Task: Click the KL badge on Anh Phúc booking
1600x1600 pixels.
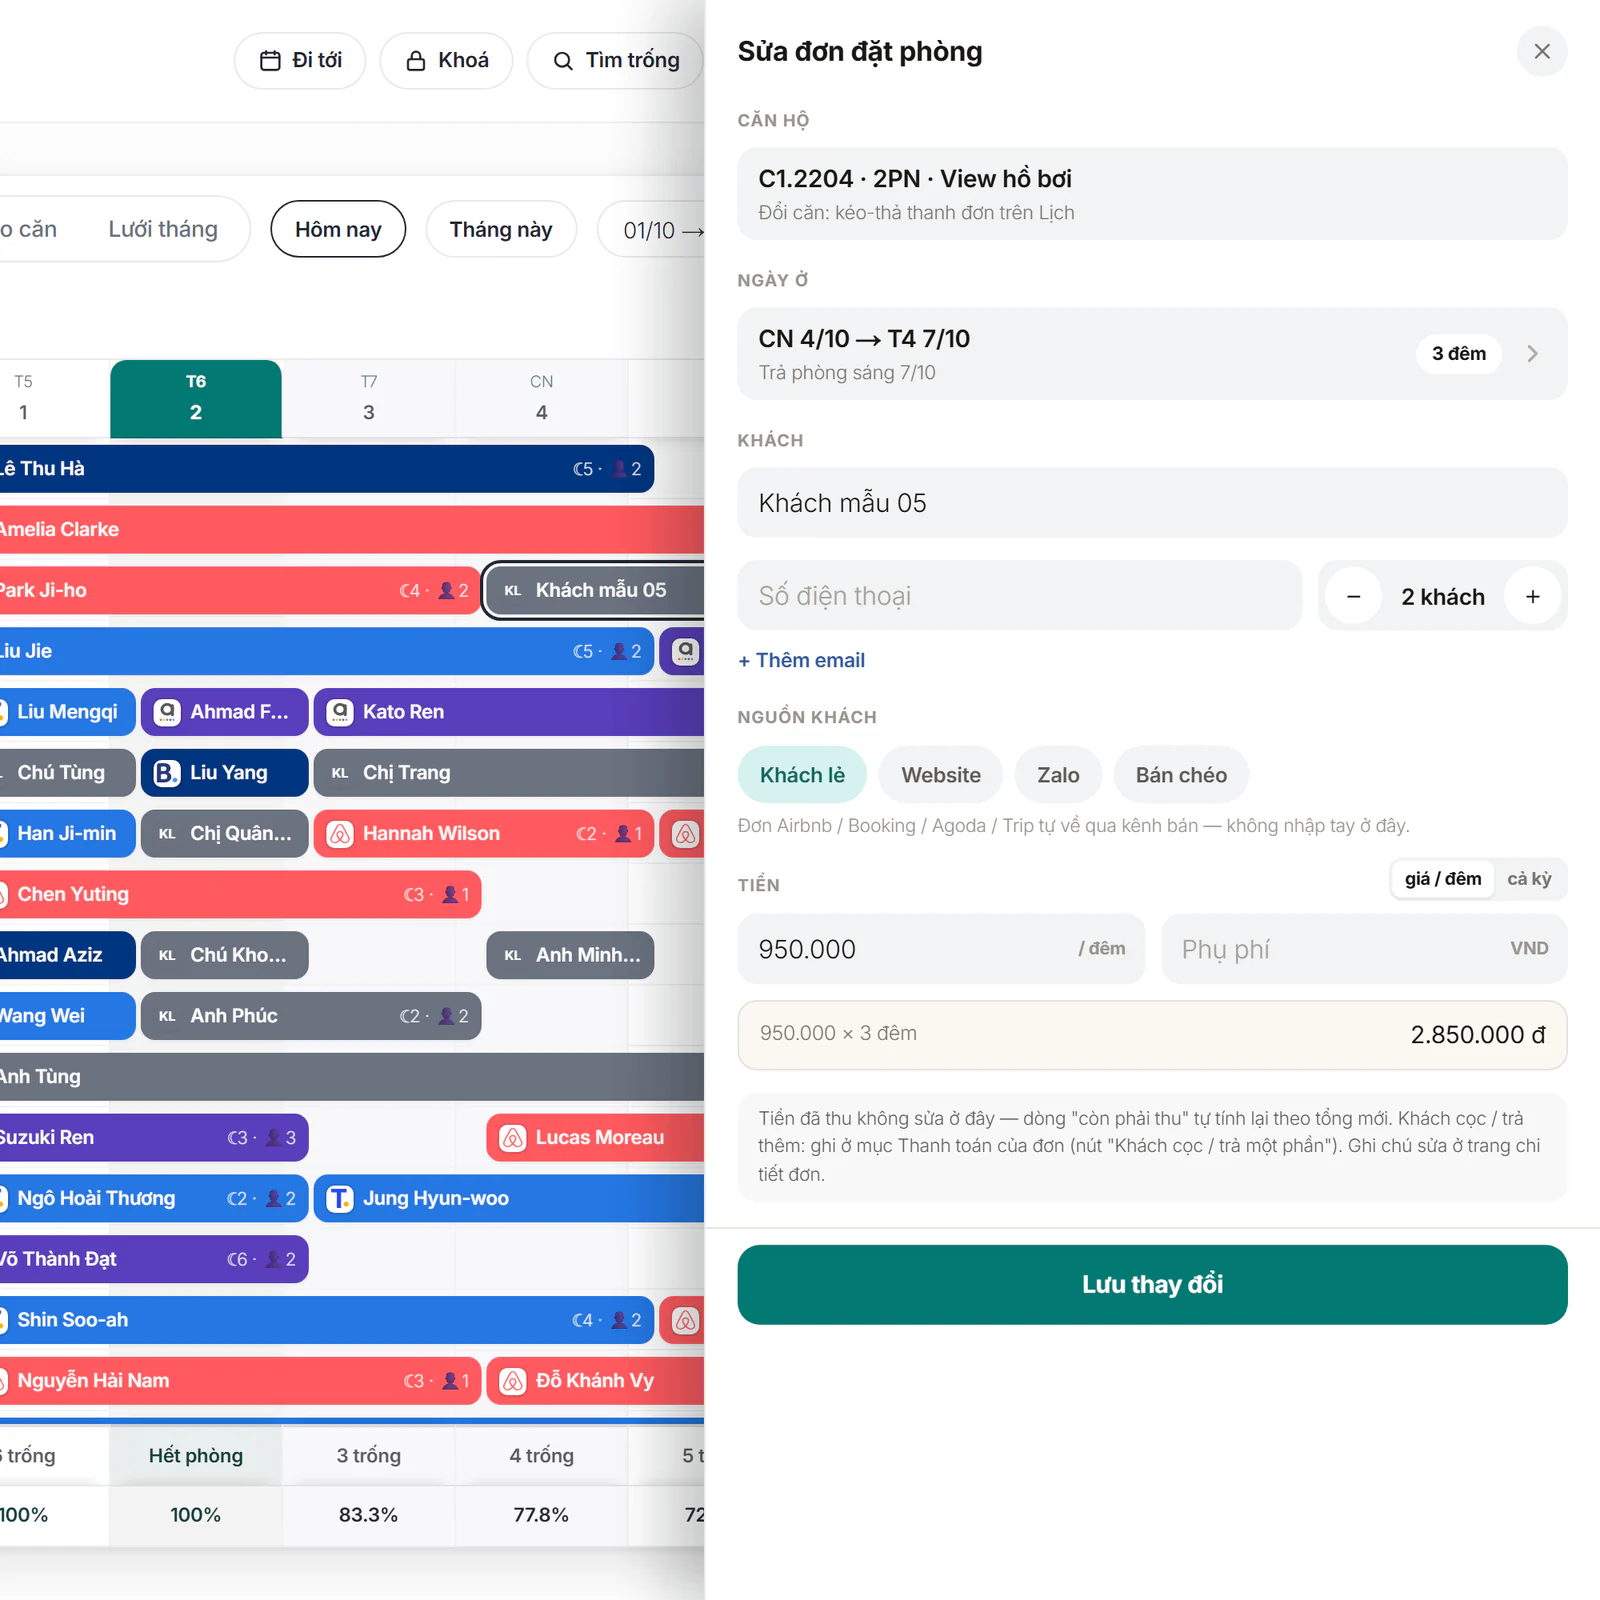Action: point(167,1016)
